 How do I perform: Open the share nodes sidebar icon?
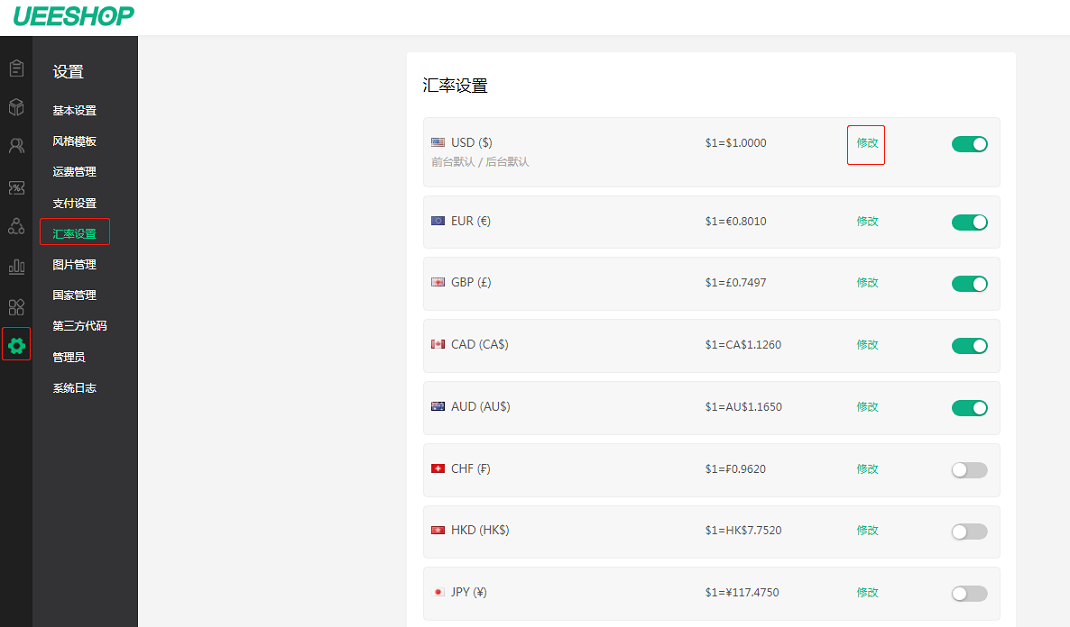pyautogui.click(x=16, y=226)
